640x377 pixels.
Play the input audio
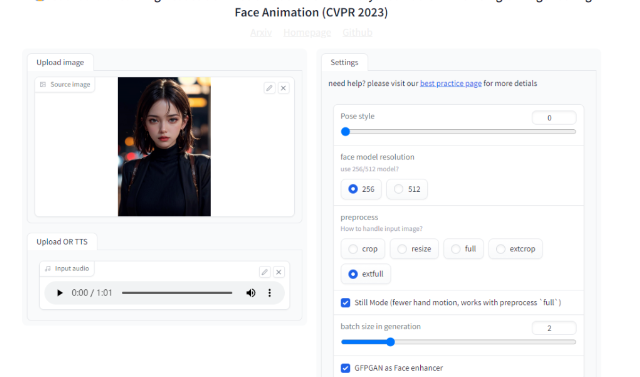60,293
